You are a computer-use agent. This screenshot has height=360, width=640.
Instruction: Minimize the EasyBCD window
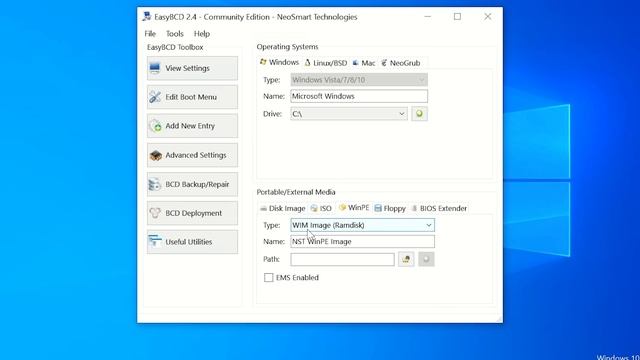point(427,16)
